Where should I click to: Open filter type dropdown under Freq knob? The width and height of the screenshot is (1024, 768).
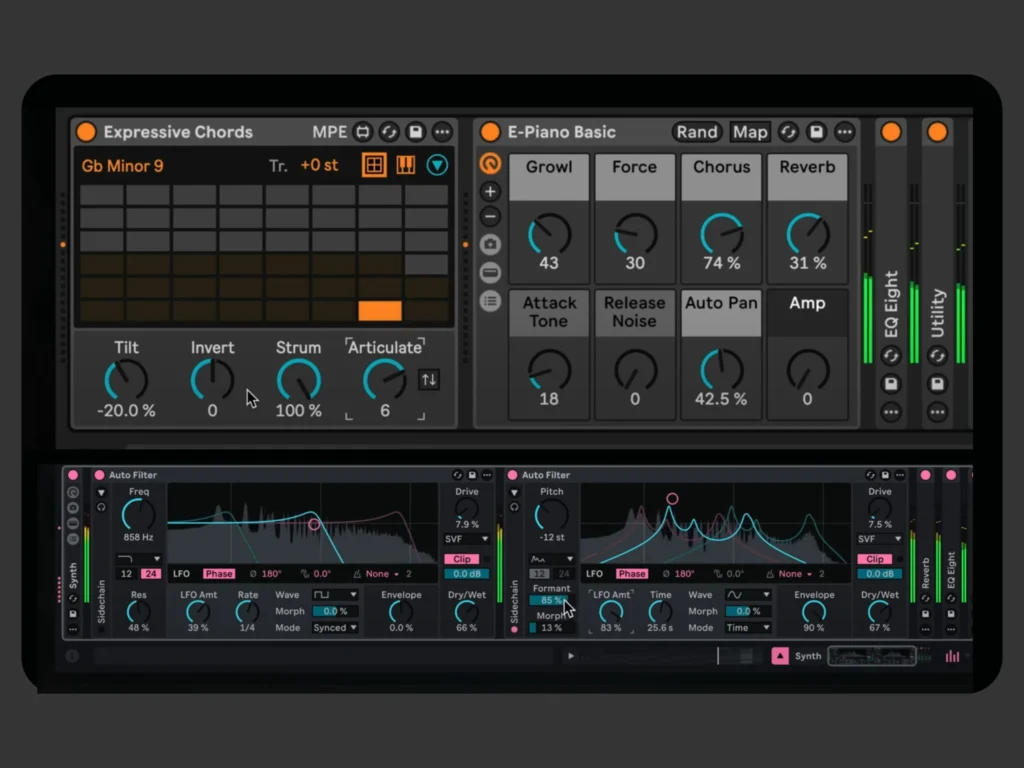click(x=138, y=559)
